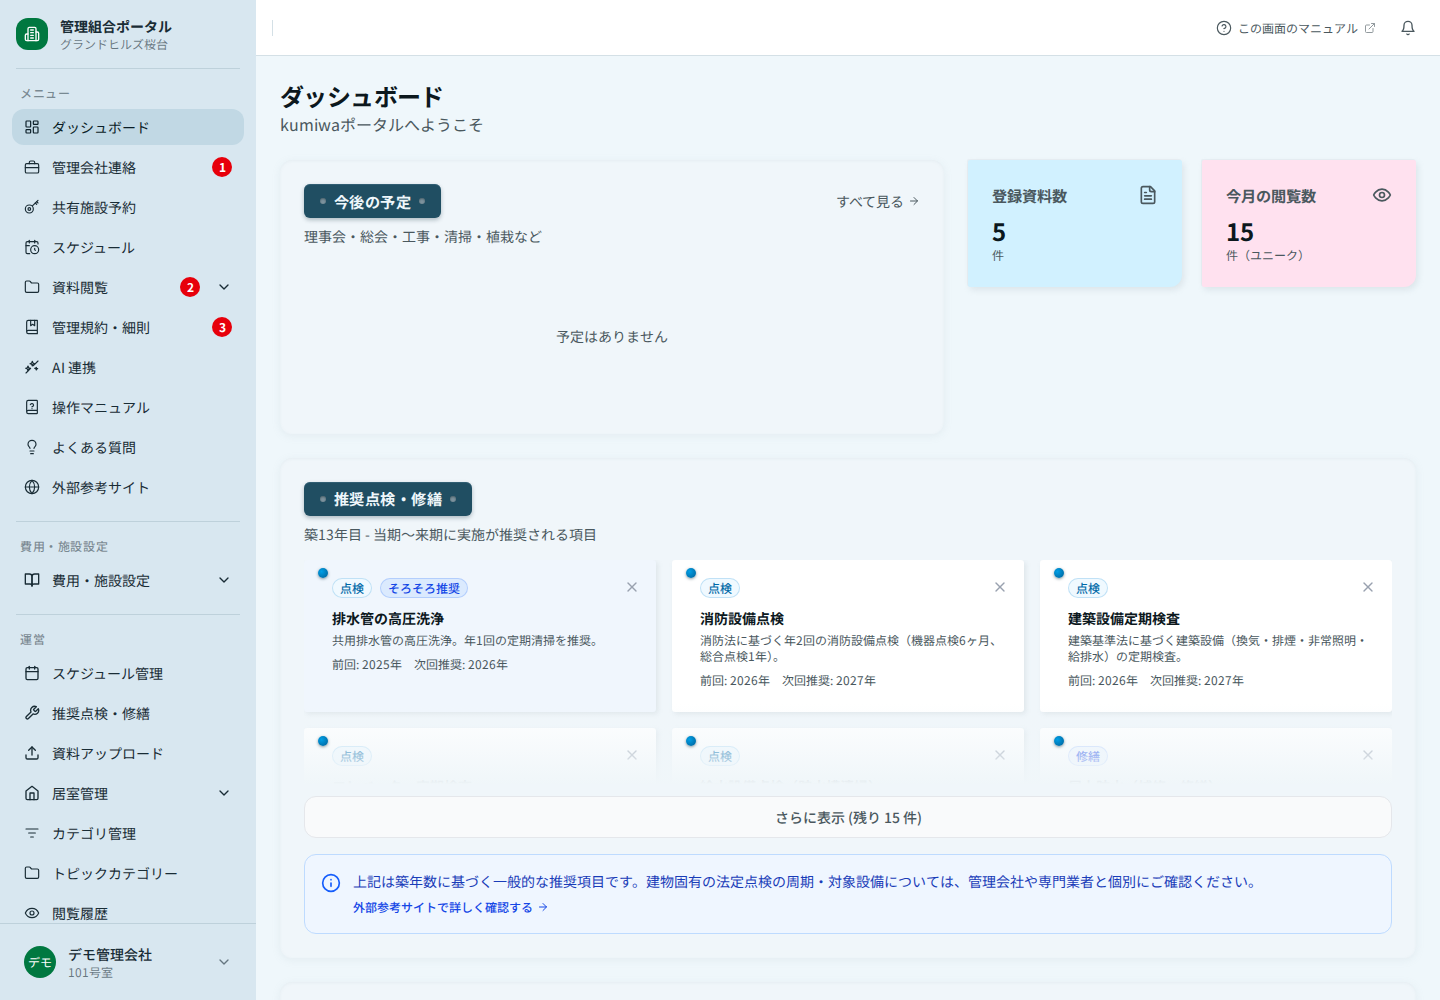Image resolution: width=1440 pixels, height=1000 pixels.
Task: Click the 閲覧履歴 eye icon
Action: pyautogui.click(x=32, y=913)
